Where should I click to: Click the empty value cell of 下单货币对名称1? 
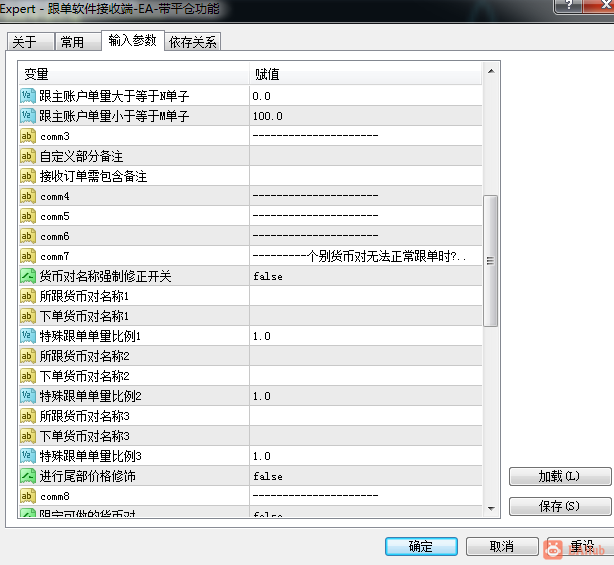pyautogui.click(x=366, y=316)
